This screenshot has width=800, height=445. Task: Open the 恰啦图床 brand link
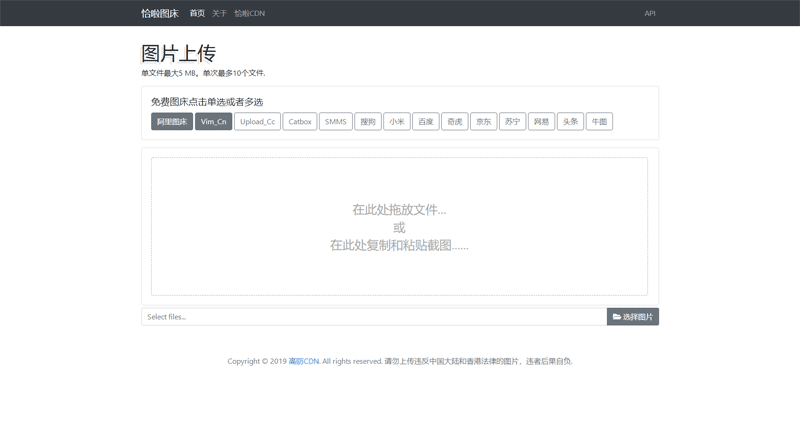pos(160,13)
